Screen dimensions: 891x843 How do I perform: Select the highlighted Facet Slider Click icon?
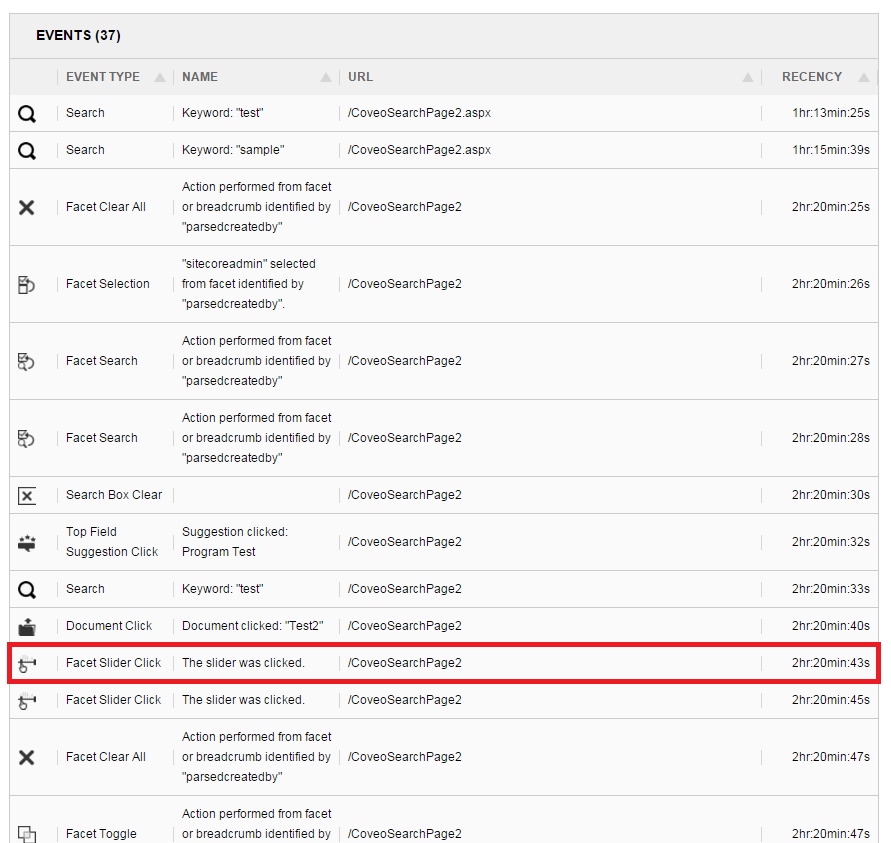pos(24,662)
